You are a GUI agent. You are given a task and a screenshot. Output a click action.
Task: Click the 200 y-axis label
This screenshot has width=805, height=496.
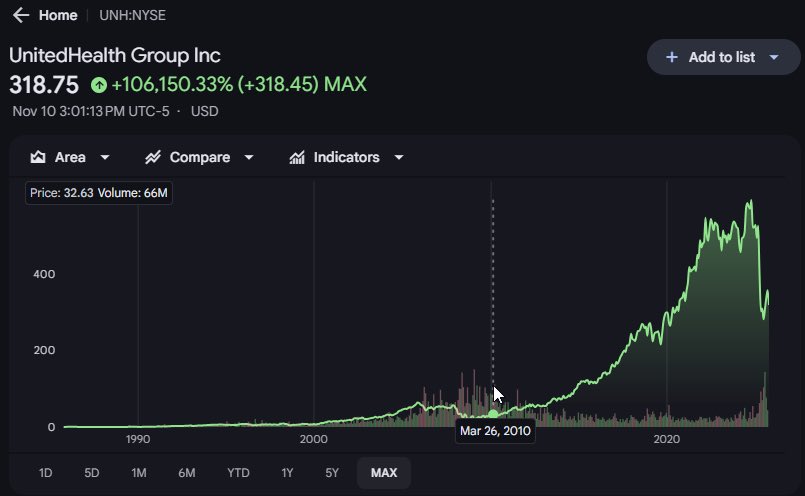pyautogui.click(x=44, y=350)
